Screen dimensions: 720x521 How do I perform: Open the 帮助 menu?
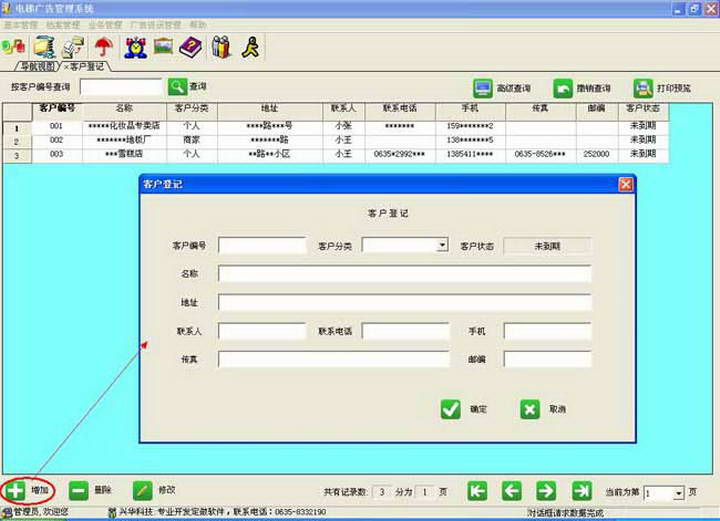coord(198,25)
